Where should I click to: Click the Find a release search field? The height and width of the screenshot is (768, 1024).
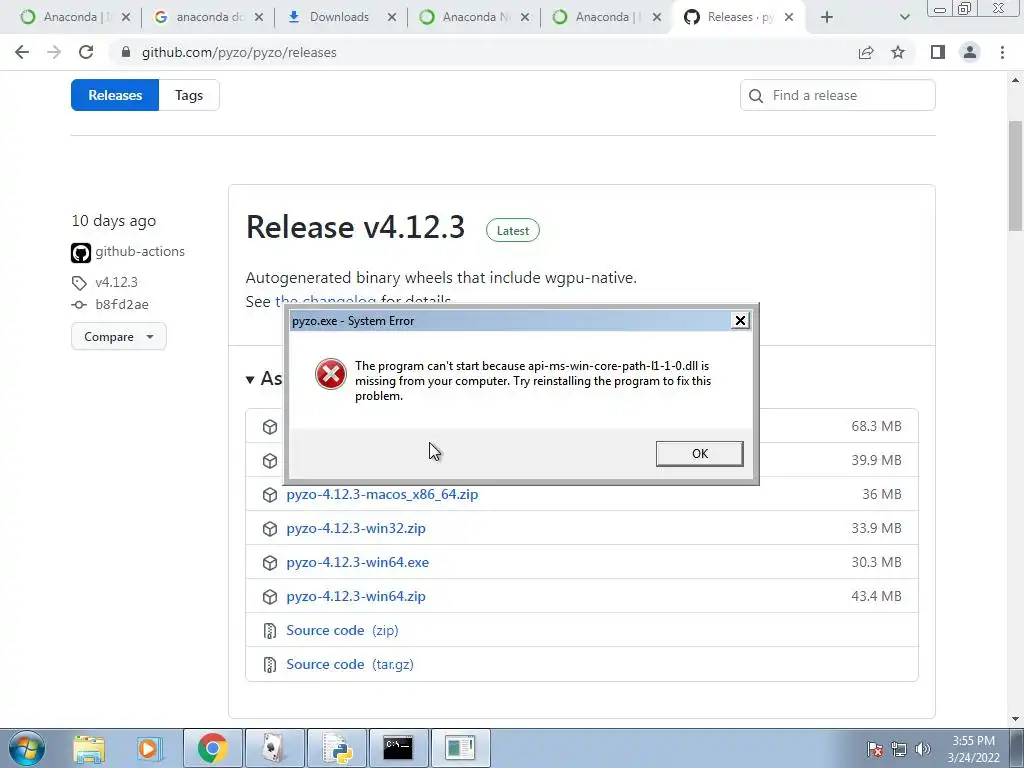tap(837, 95)
